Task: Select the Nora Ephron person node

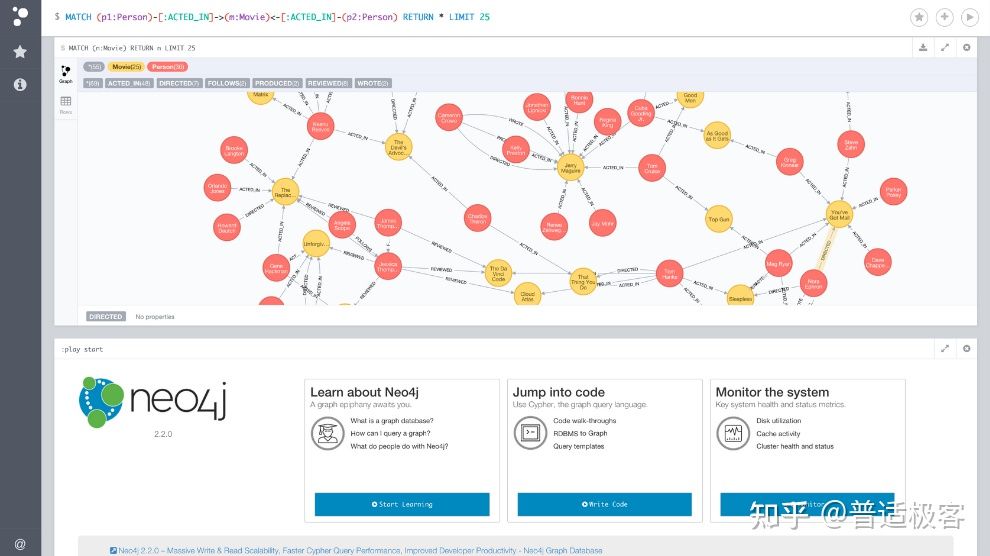Action: (813, 283)
